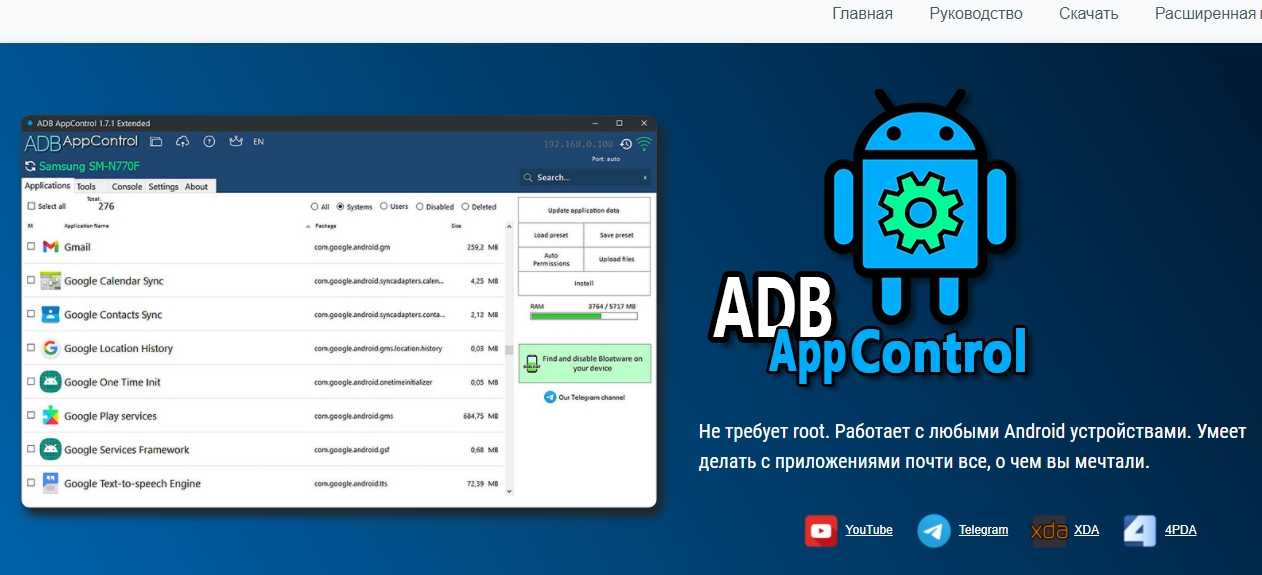Click the YouTube icon
1262x575 pixels.
(821, 530)
